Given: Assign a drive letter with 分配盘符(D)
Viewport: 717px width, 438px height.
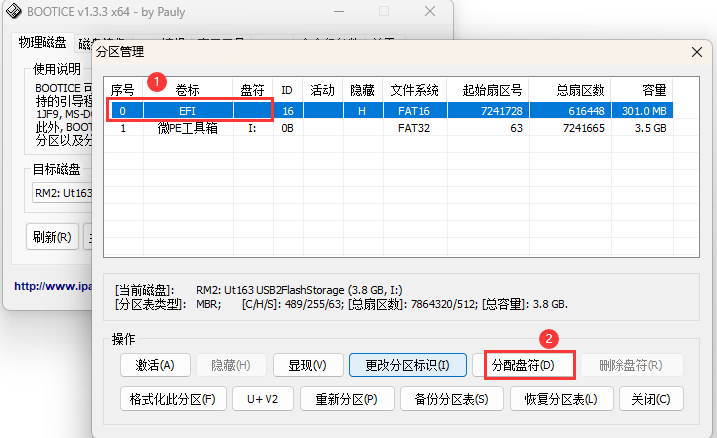Looking at the screenshot, I should 529,366.
